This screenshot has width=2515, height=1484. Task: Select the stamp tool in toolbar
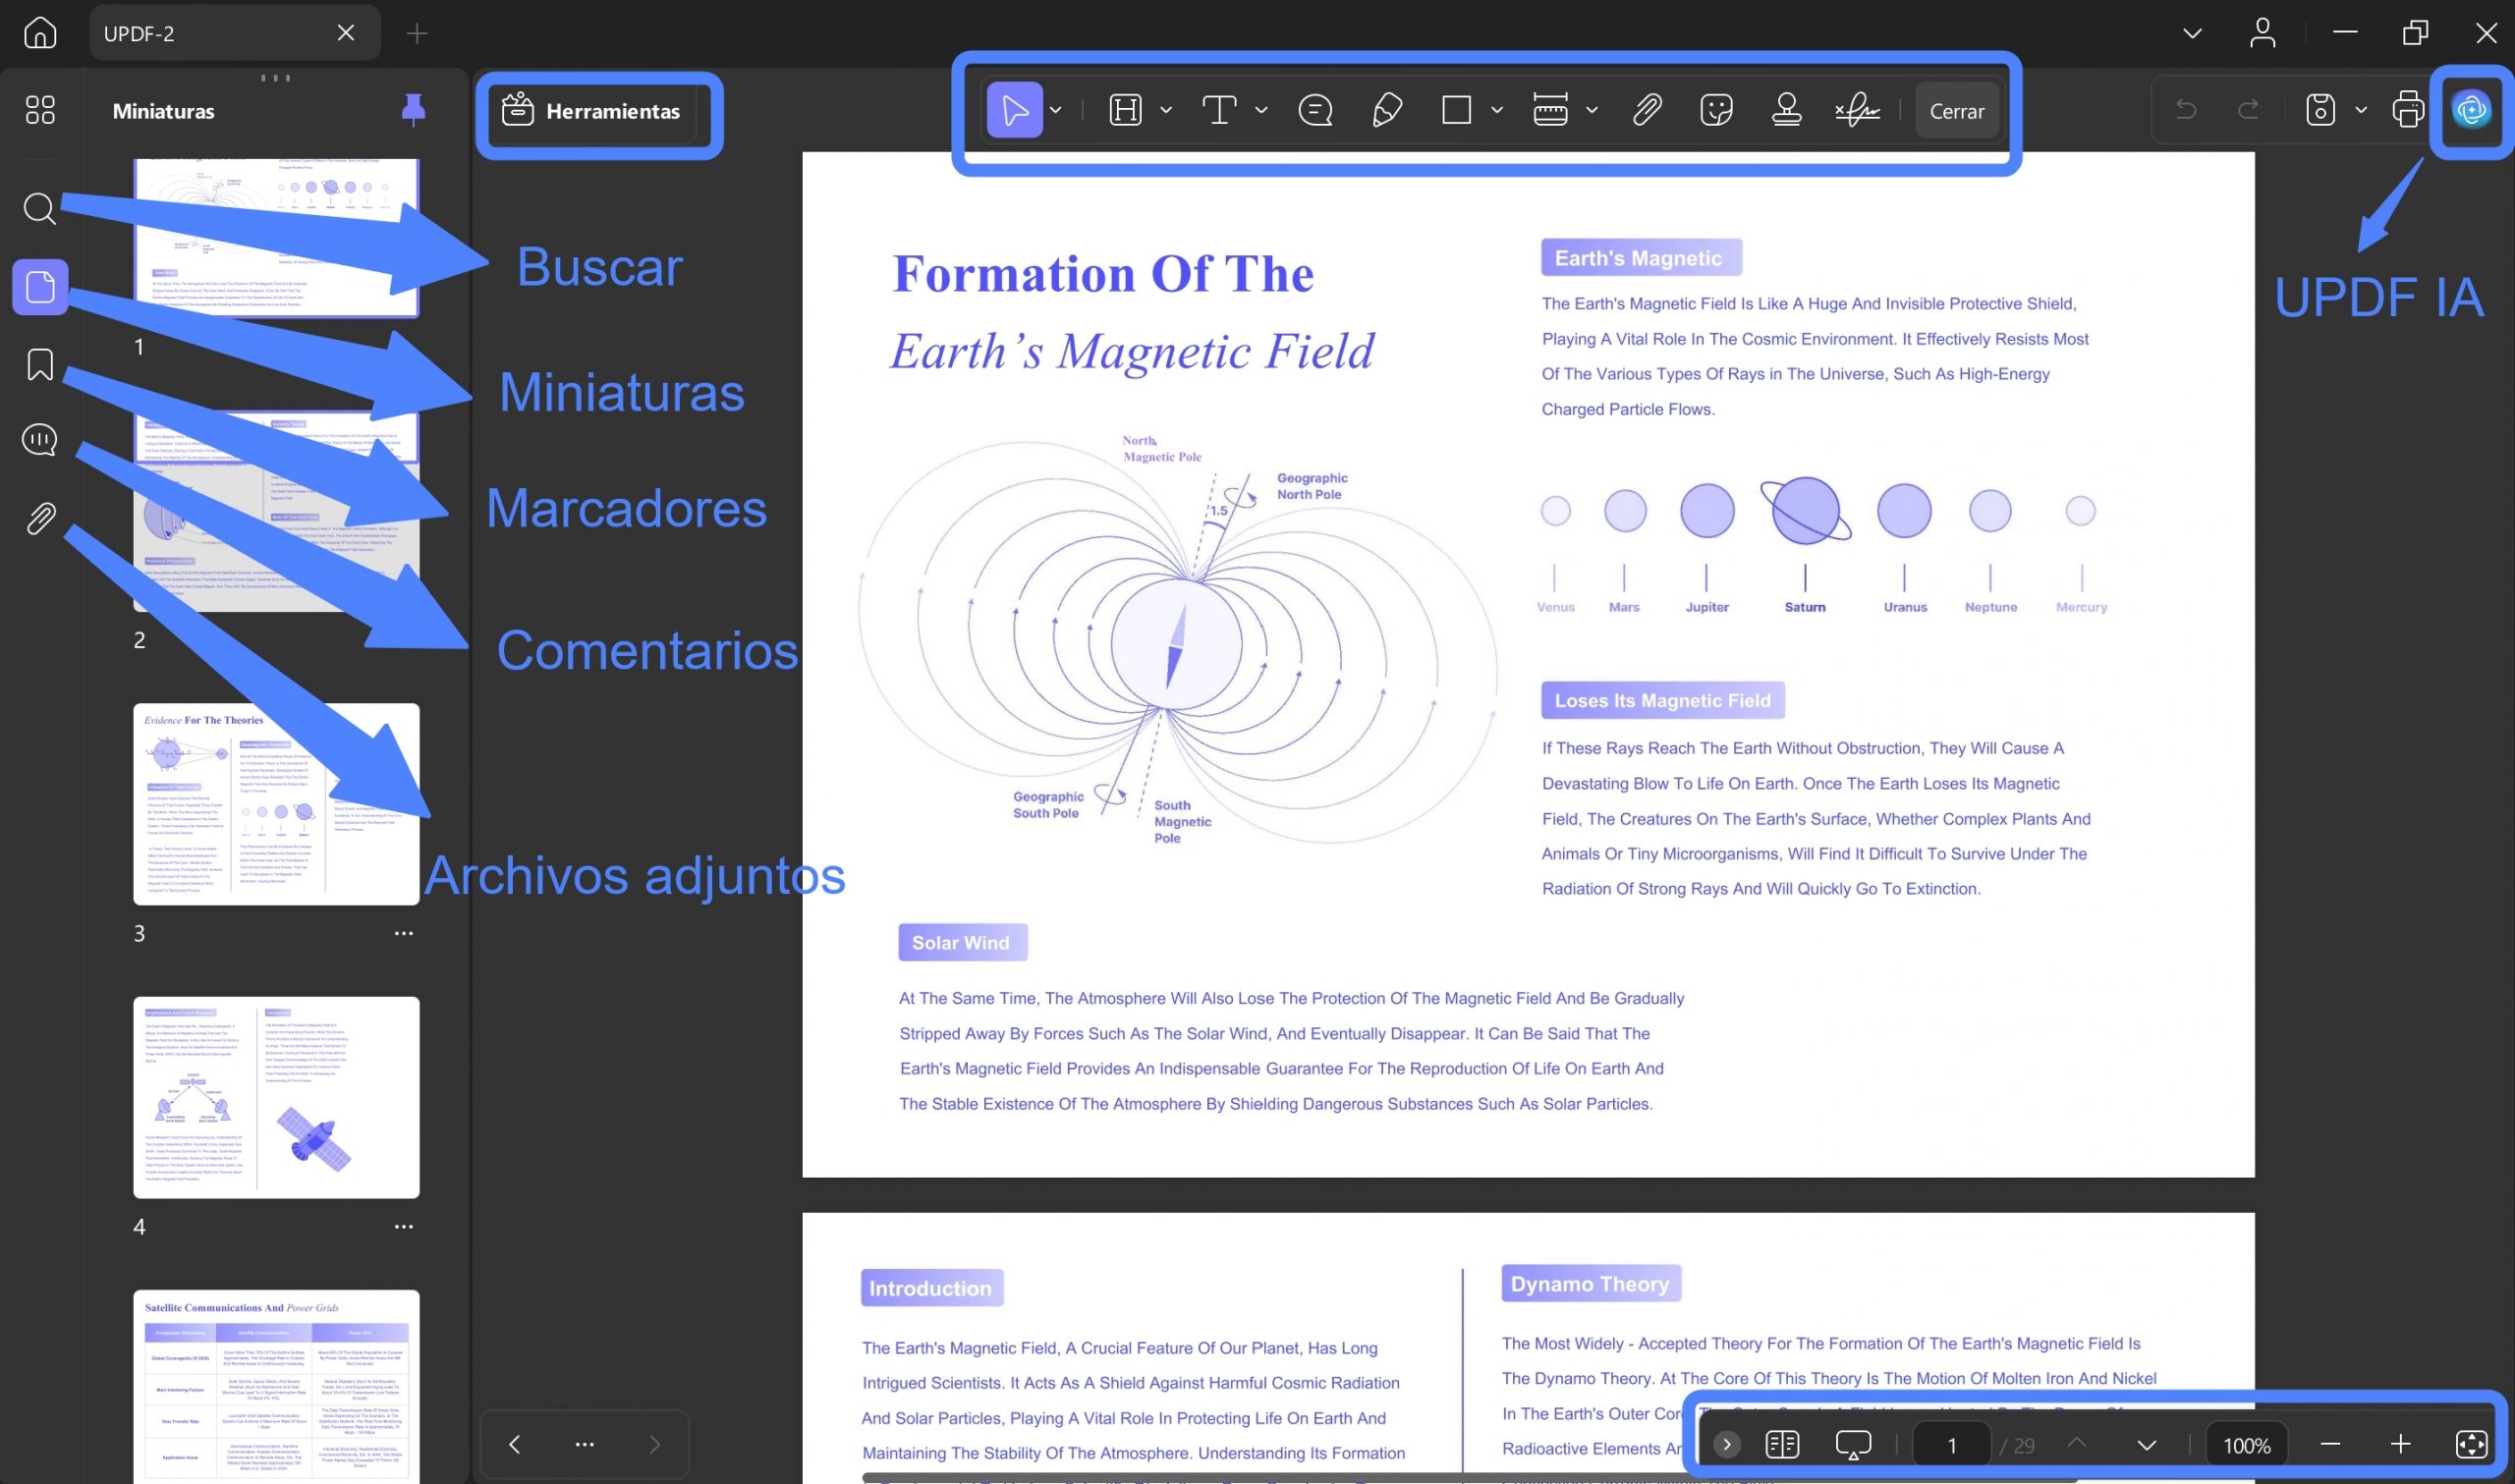click(x=1786, y=110)
